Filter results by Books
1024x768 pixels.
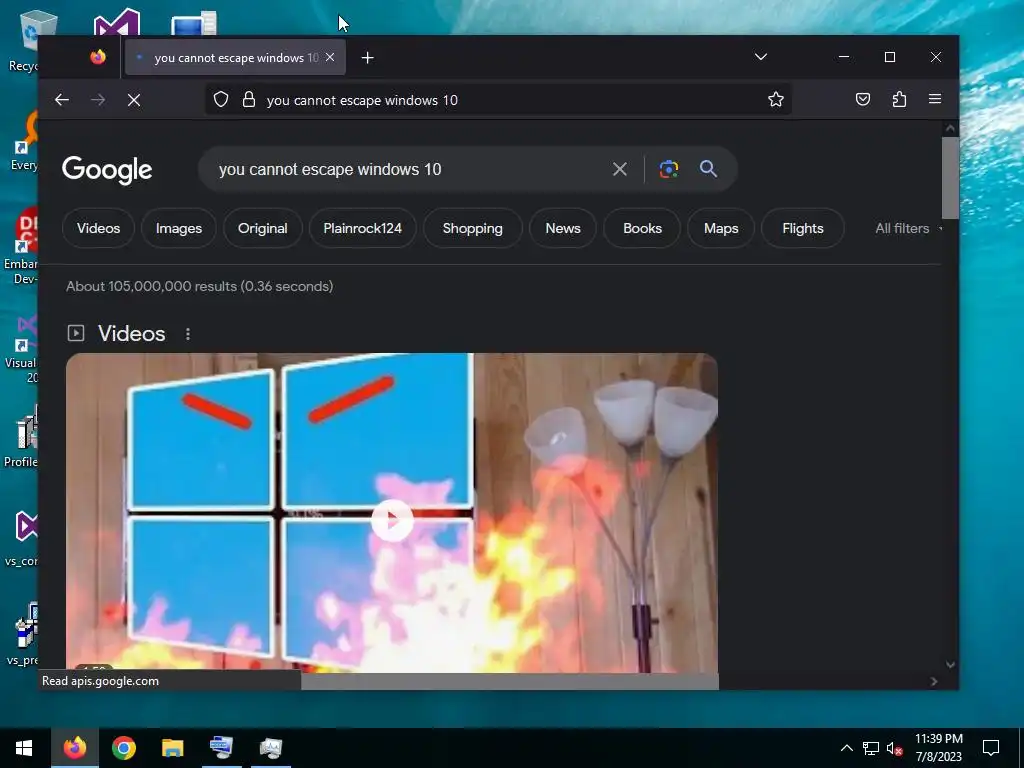click(x=642, y=228)
